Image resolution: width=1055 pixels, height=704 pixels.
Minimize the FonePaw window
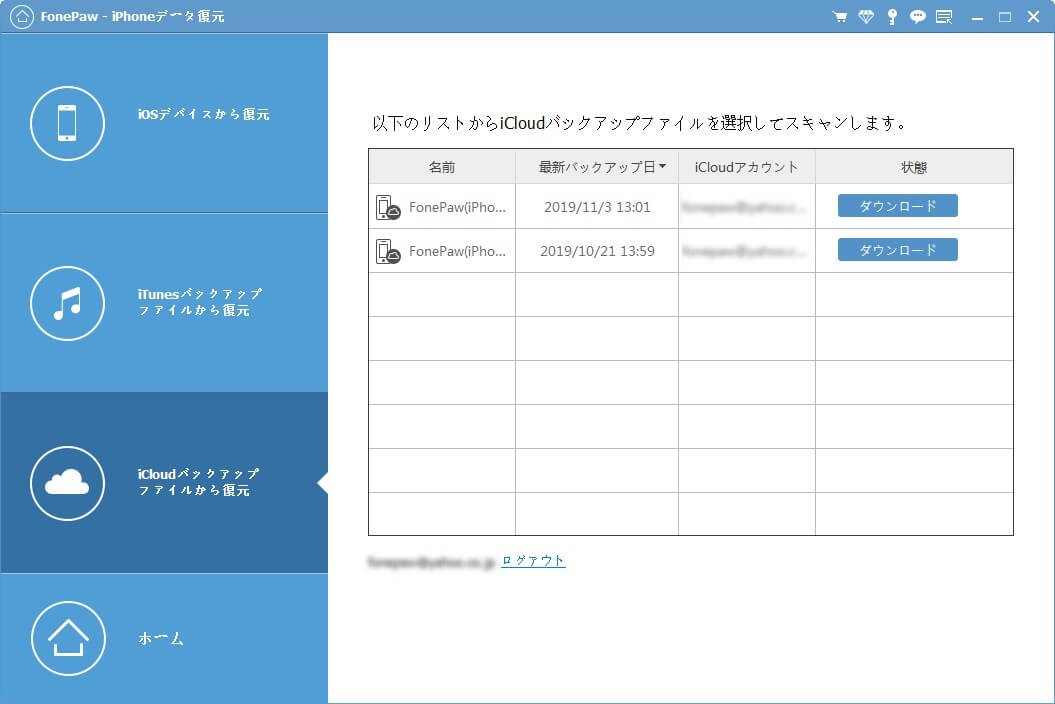(x=978, y=17)
